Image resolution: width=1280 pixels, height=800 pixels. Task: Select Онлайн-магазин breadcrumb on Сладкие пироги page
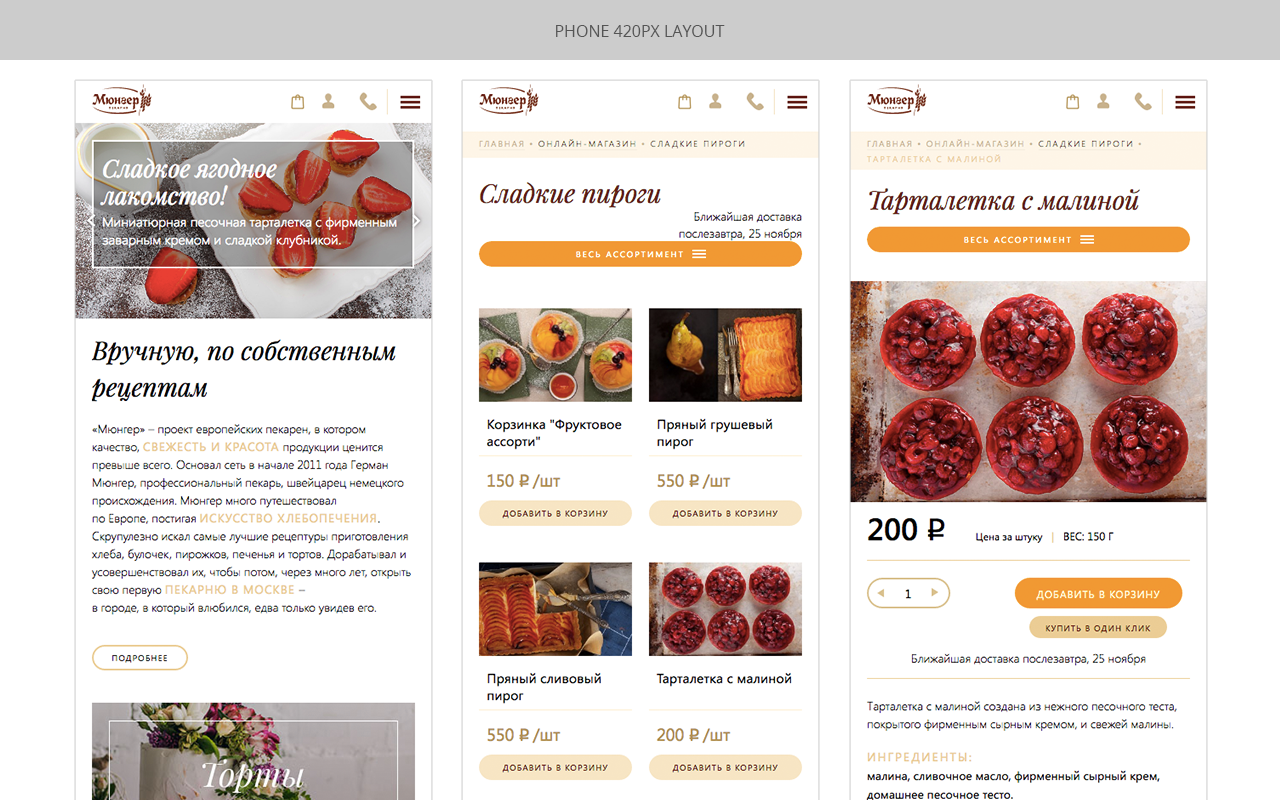tap(587, 144)
